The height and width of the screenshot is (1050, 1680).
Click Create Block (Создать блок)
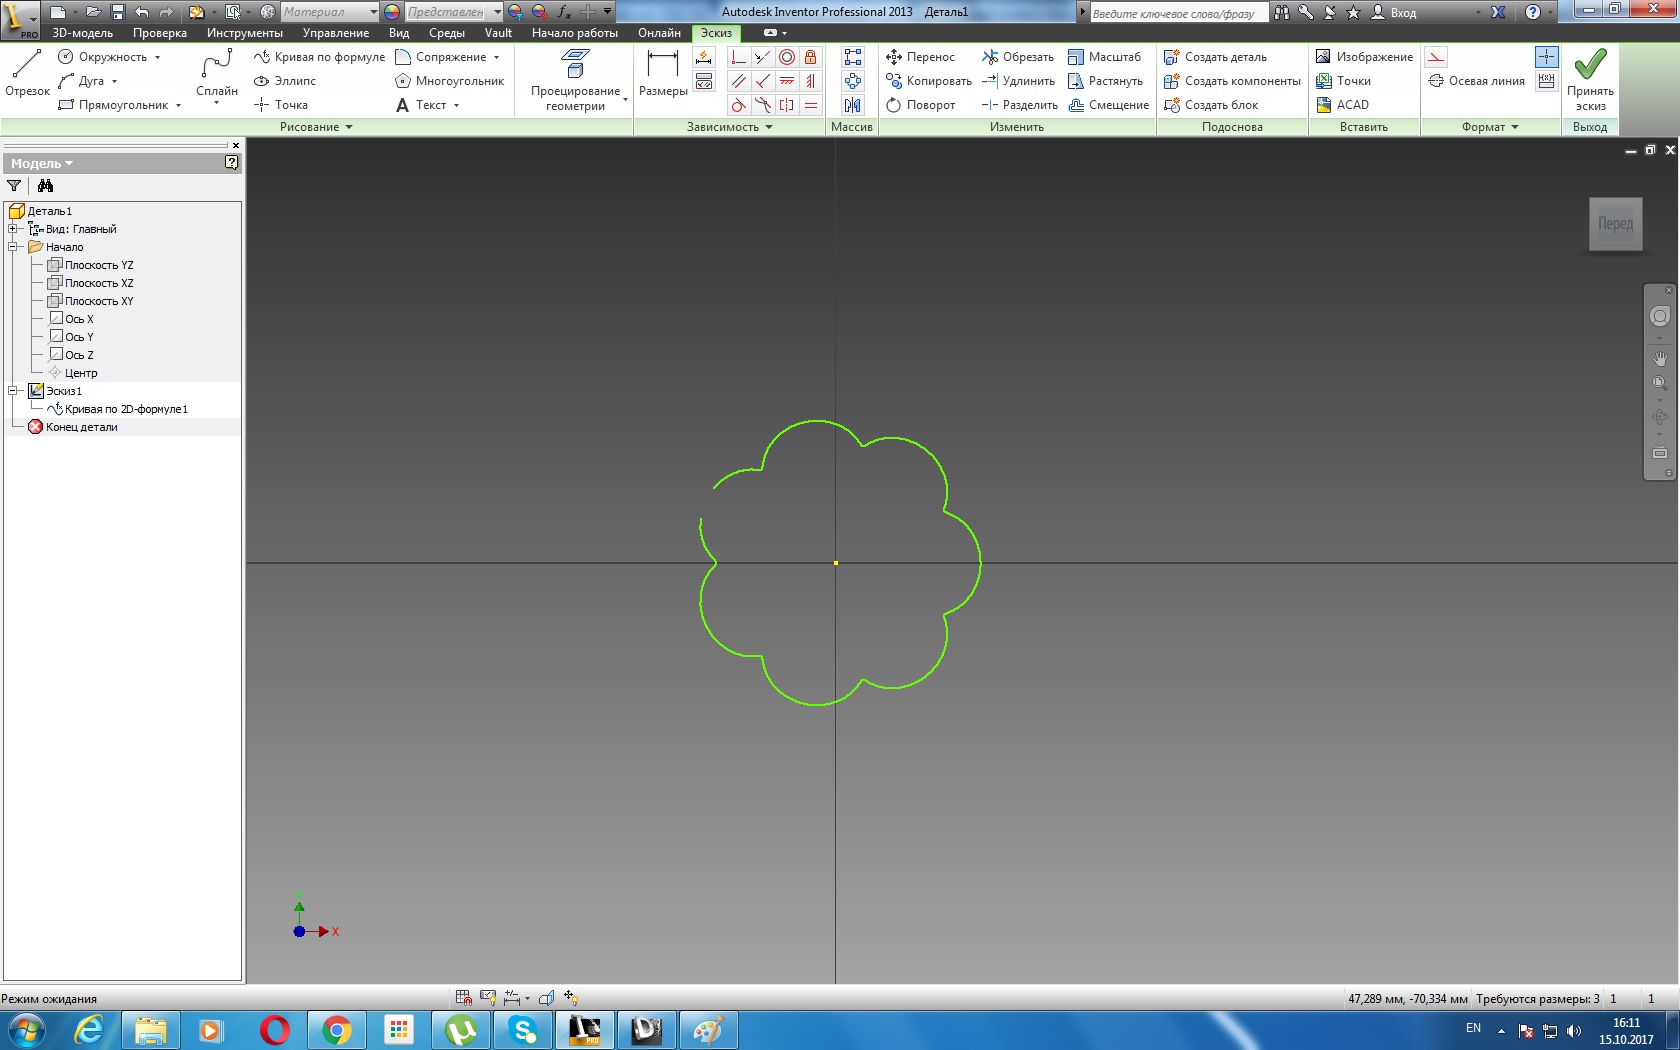(1211, 105)
